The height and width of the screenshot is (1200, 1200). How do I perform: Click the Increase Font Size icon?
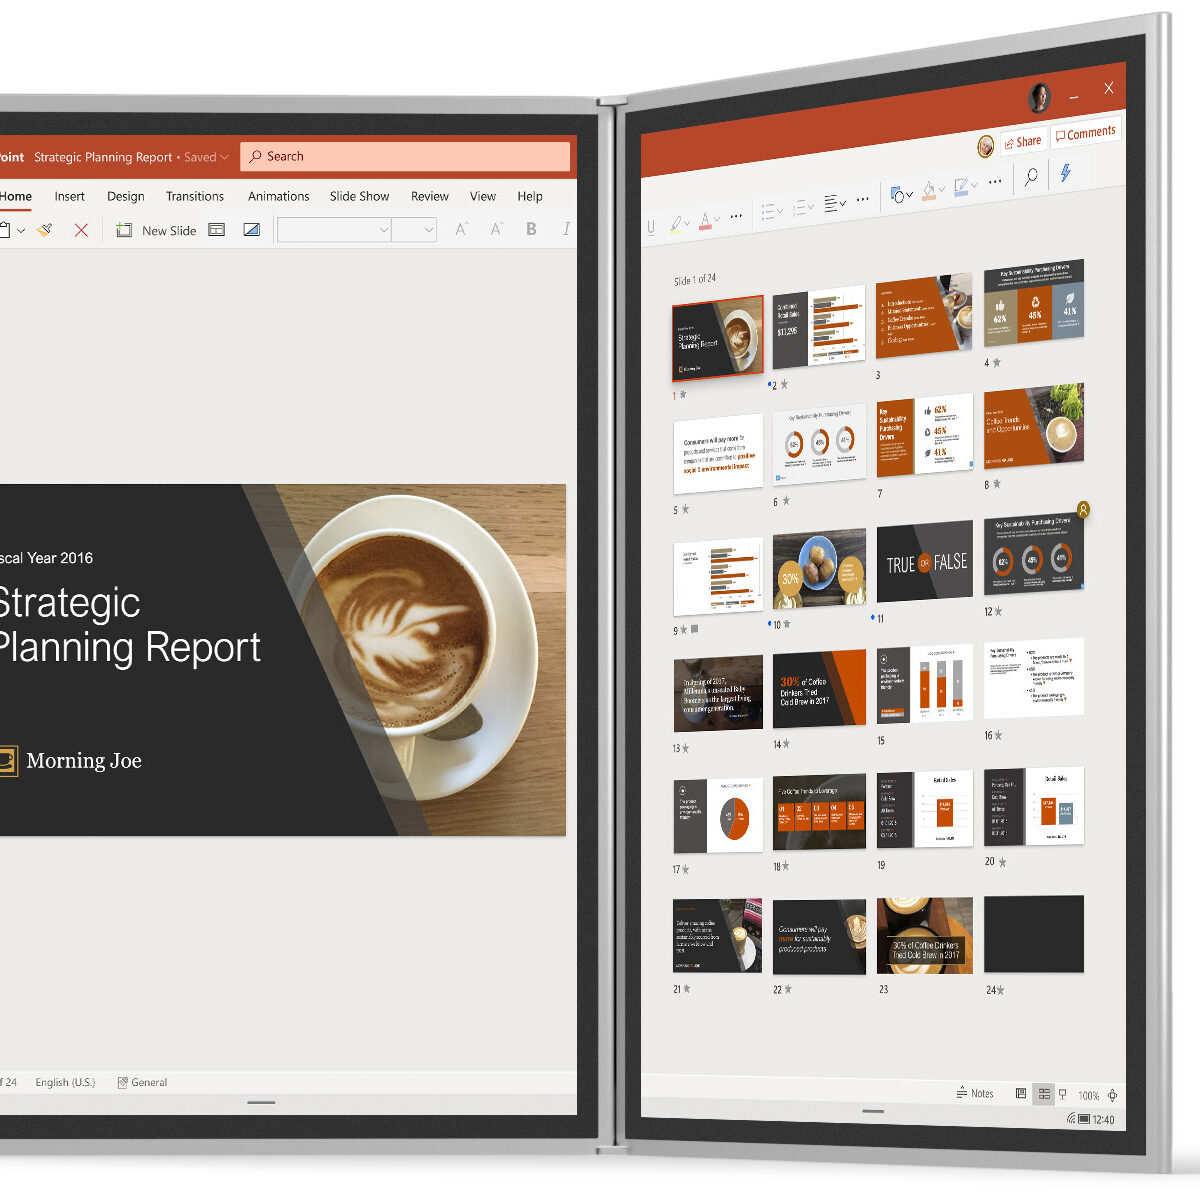(461, 229)
